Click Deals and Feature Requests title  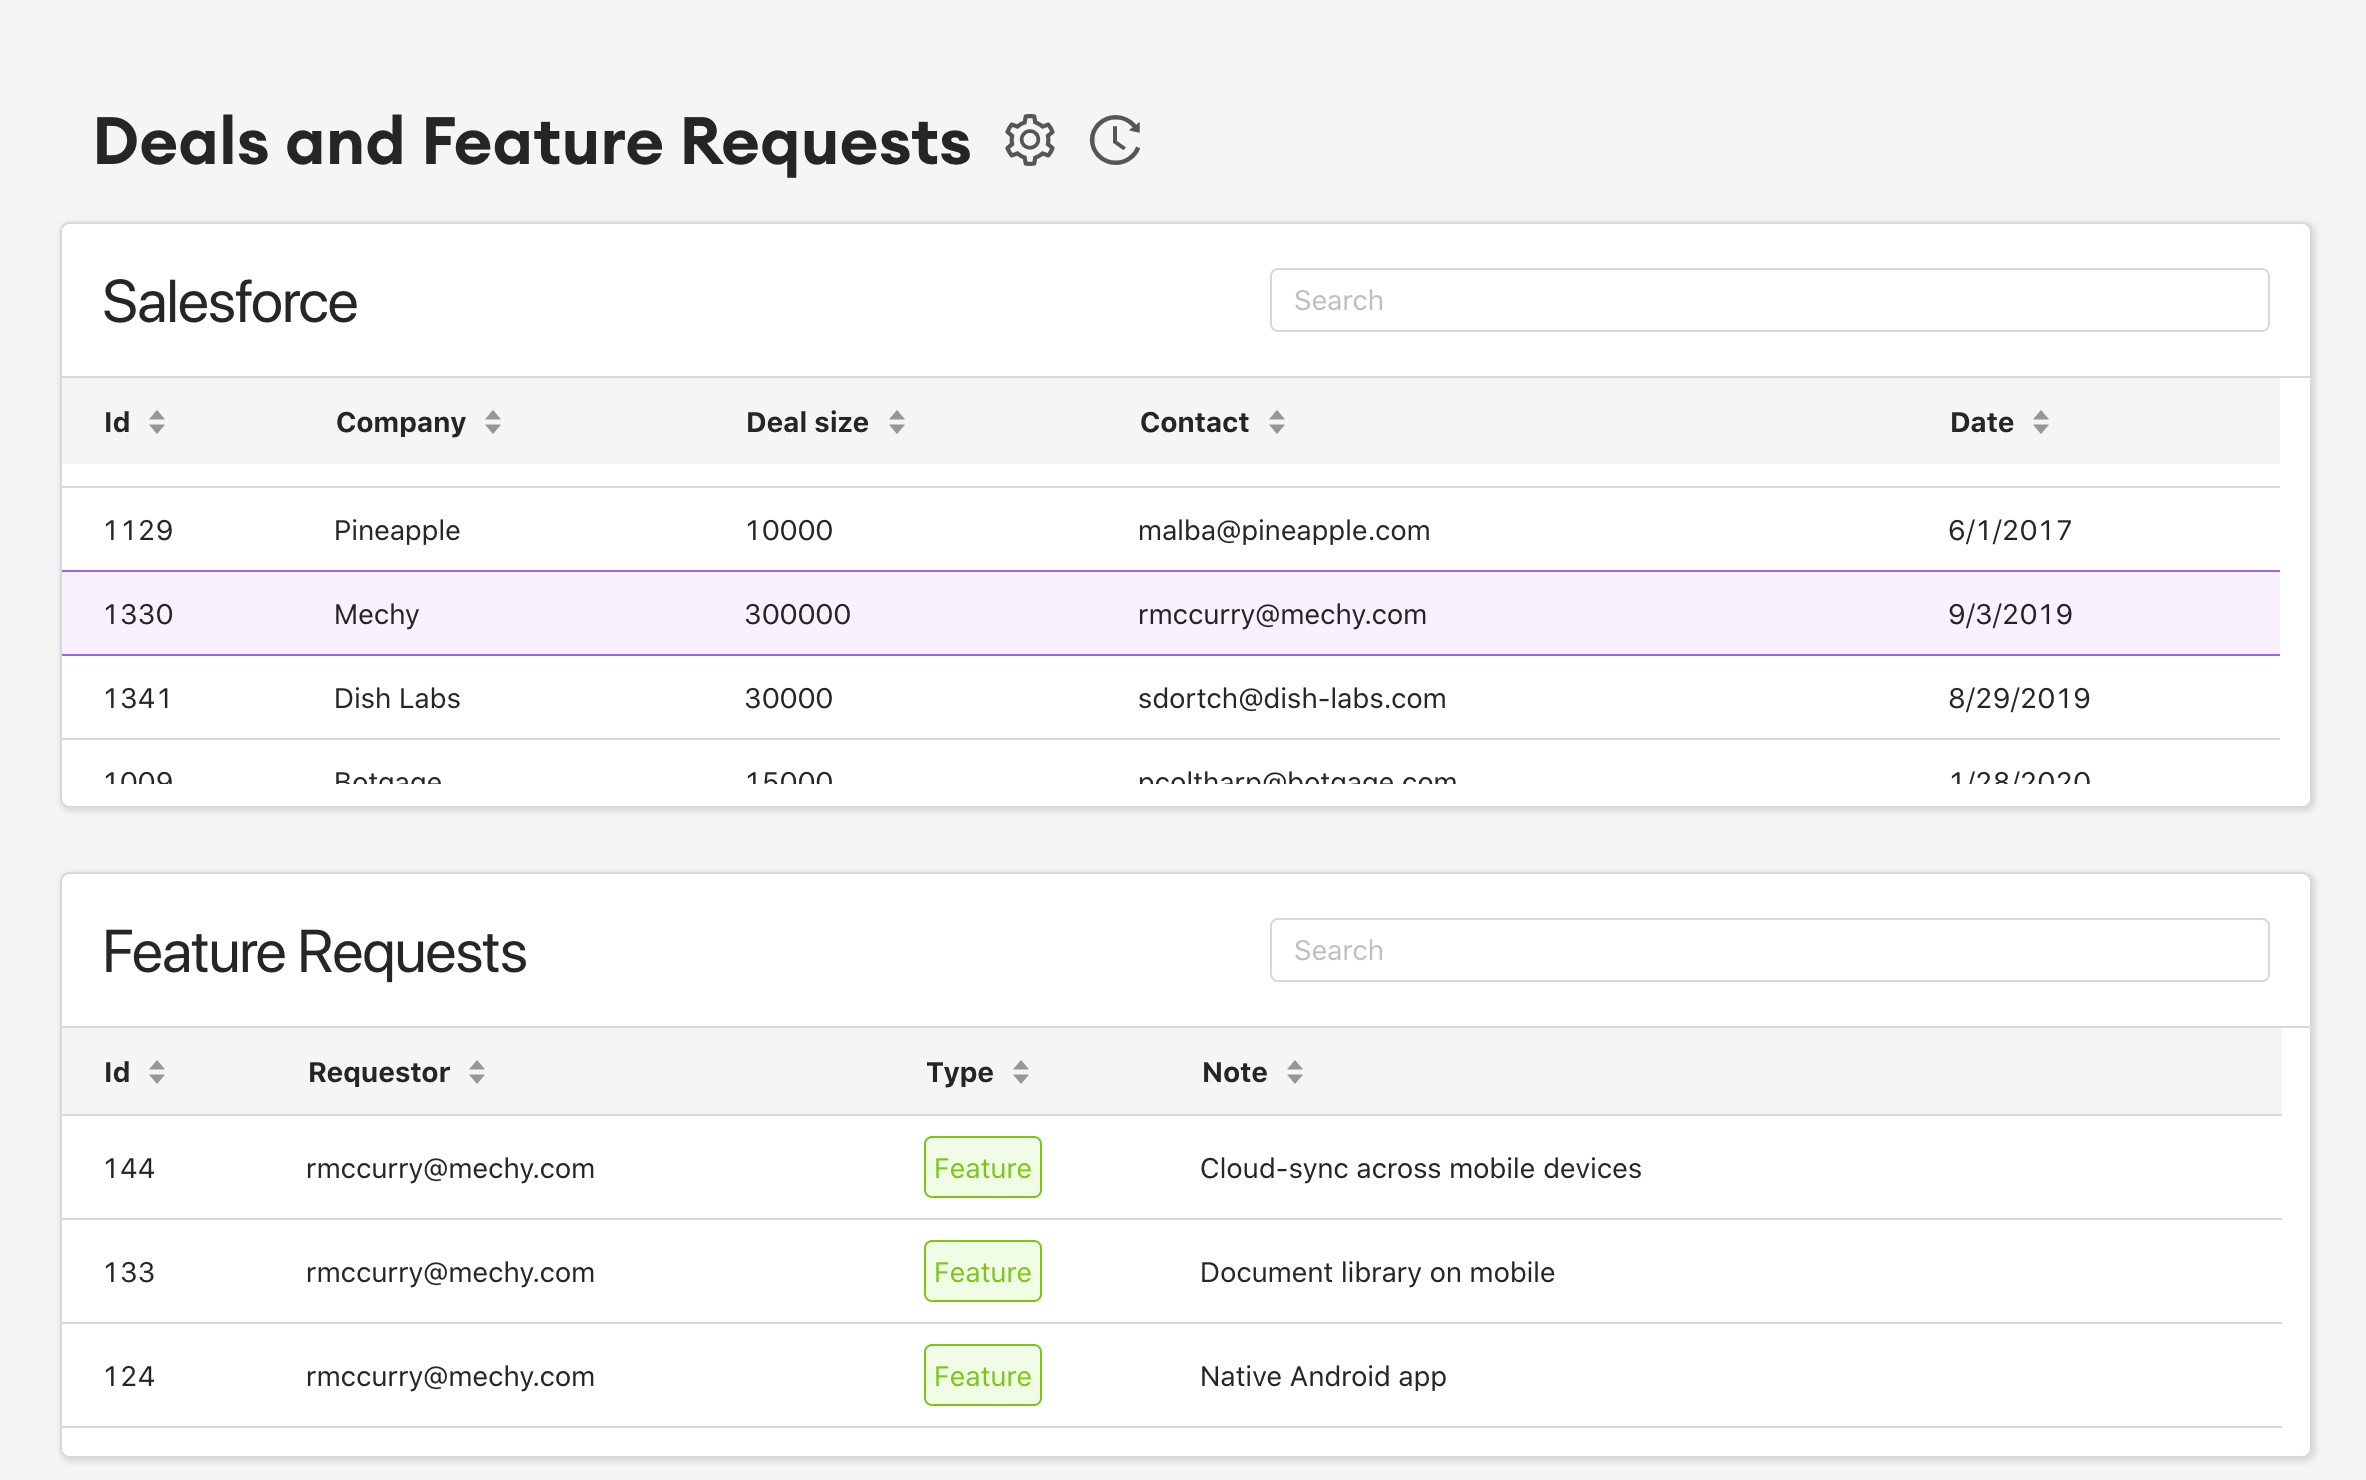(x=532, y=141)
